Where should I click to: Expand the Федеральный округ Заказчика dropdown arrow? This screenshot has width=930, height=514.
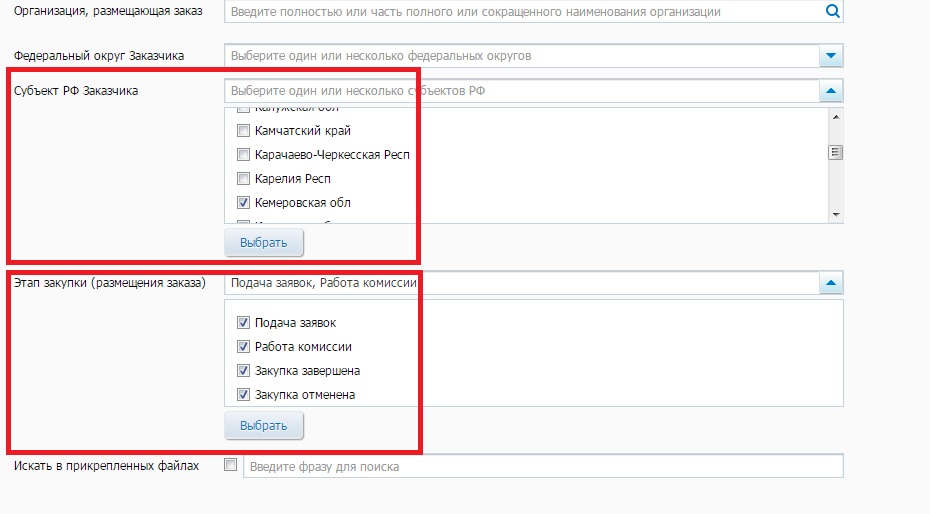[x=831, y=56]
